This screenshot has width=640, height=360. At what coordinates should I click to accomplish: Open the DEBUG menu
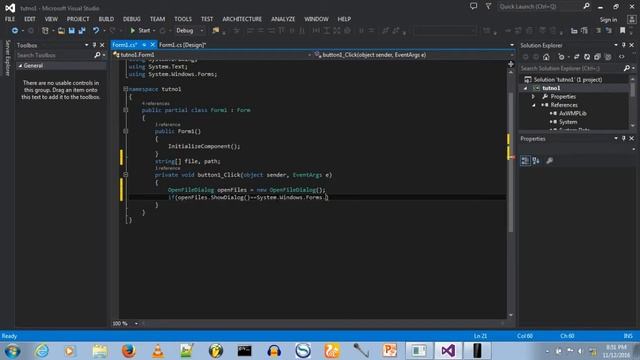[131, 19]
